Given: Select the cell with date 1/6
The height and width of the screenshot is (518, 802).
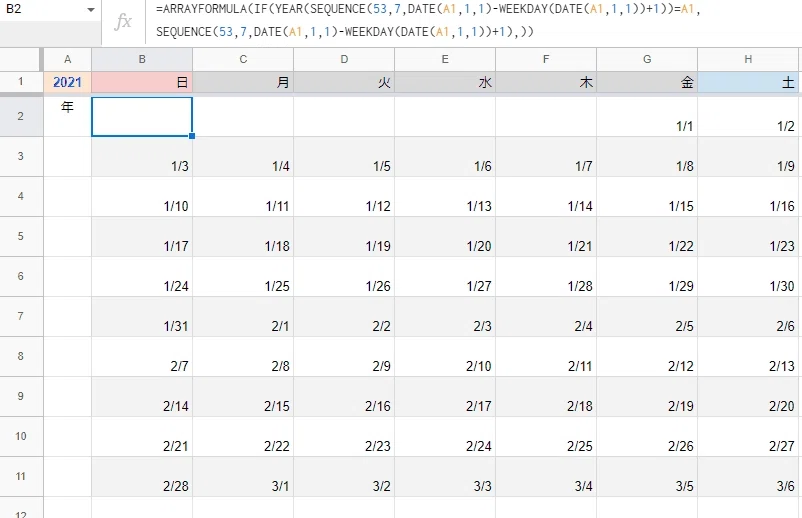Looking at the screenshot, I should pyautogui.click(x=445, y=156).
